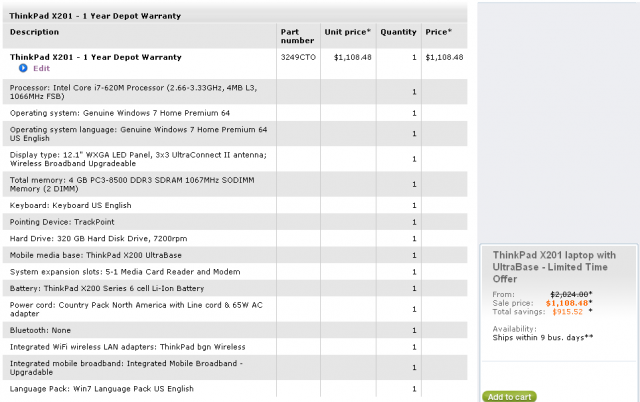
Task: Click the blue arrow icon beside Edit
Action: click(23, 68)
